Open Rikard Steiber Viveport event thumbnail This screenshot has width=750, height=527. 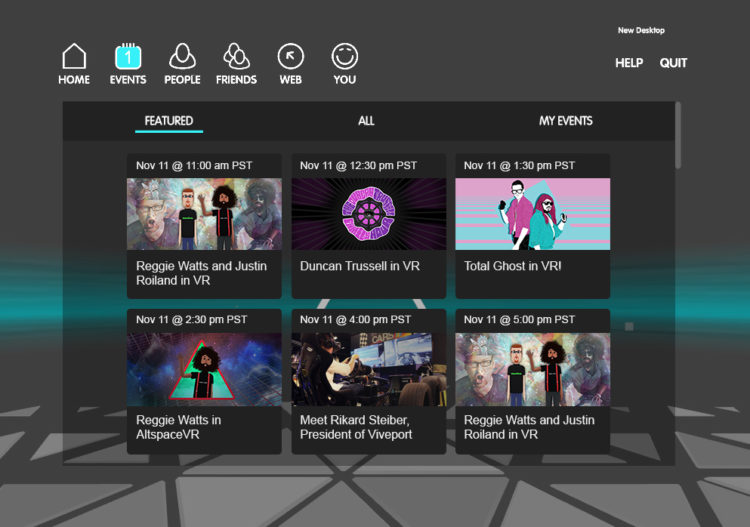click(x=369, y=369)
